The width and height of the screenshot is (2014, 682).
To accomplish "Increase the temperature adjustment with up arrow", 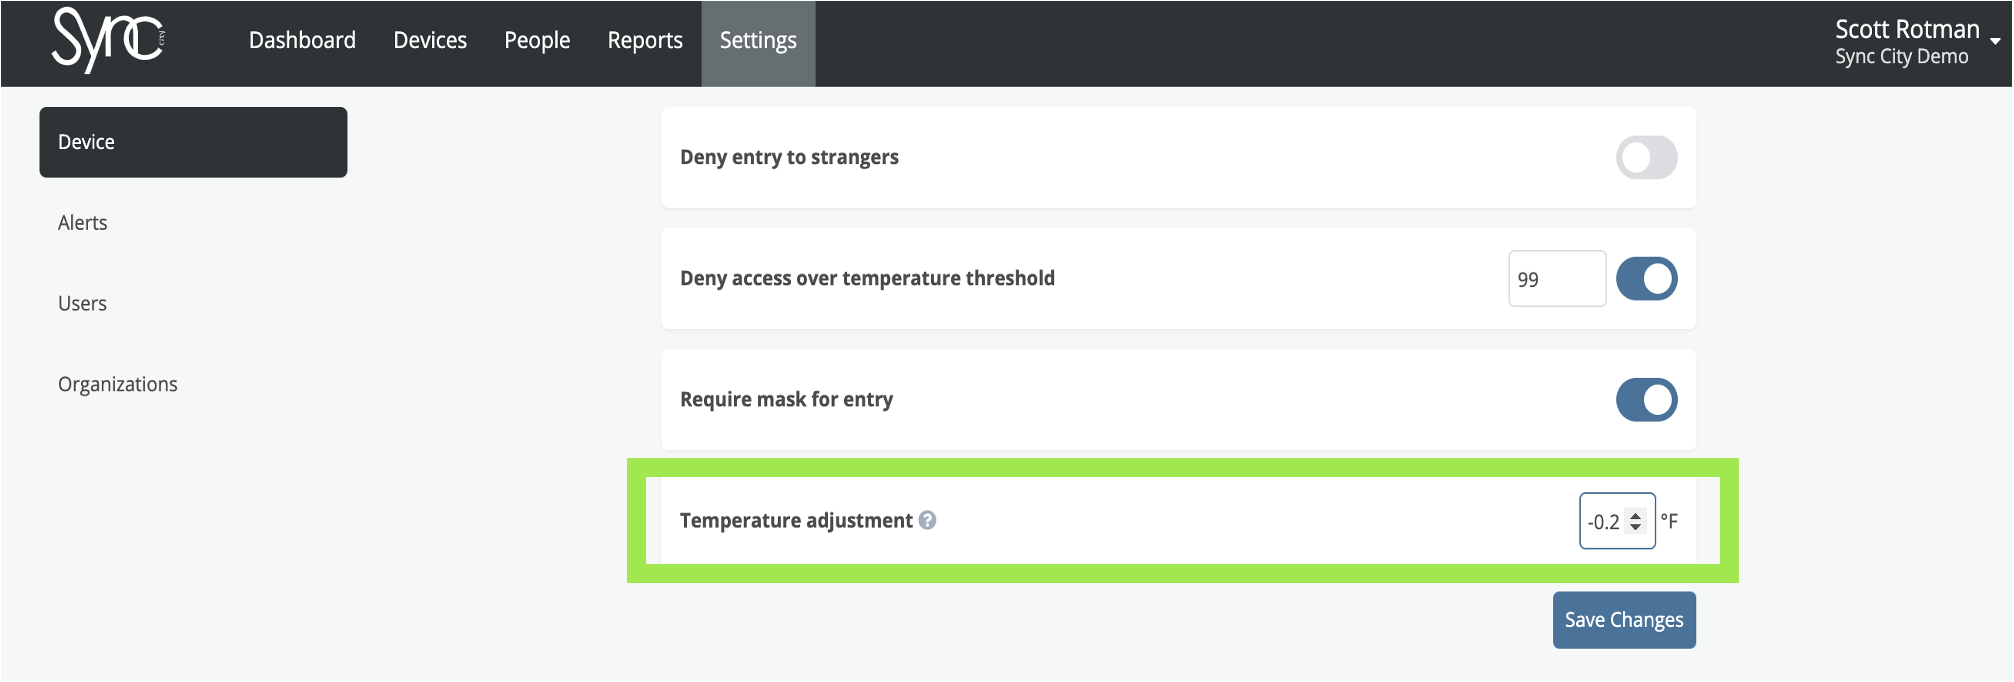I will point(1635,515).
